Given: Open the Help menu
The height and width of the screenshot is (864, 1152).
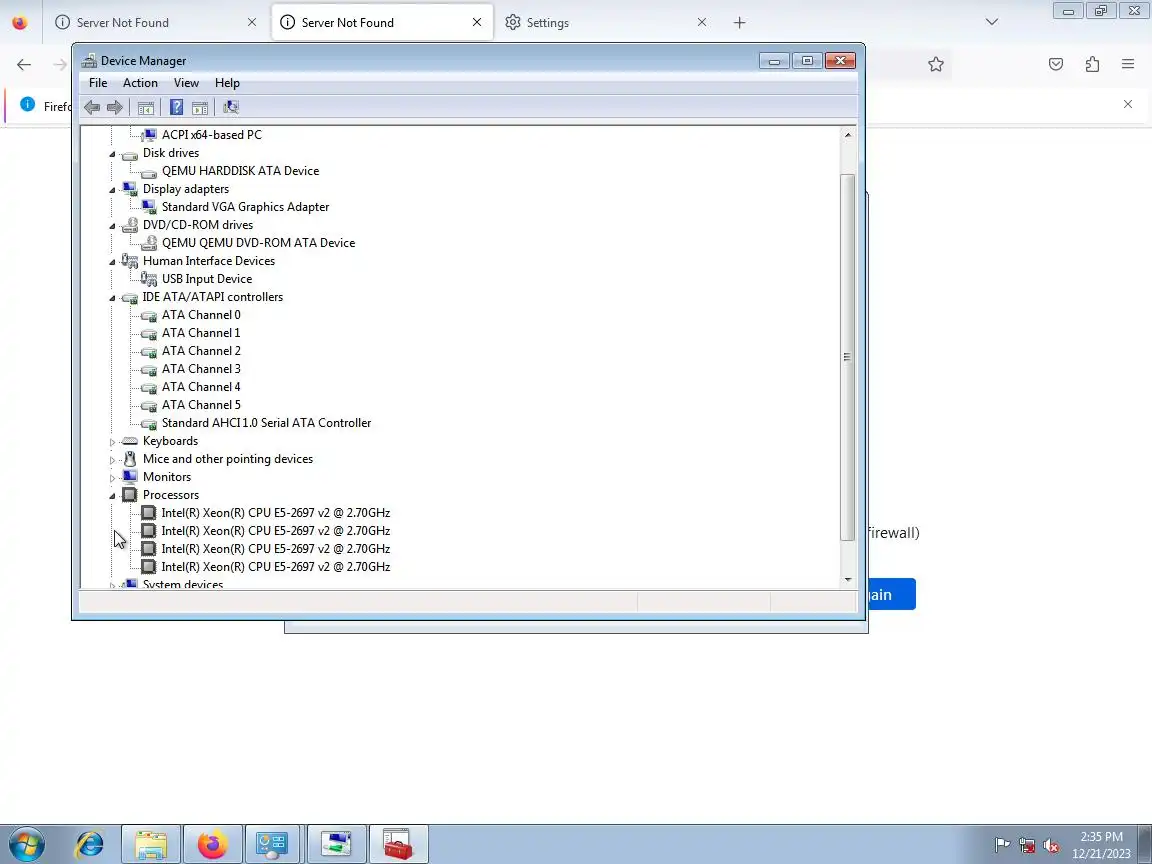Looking at the screenshot, I should 227,83.
